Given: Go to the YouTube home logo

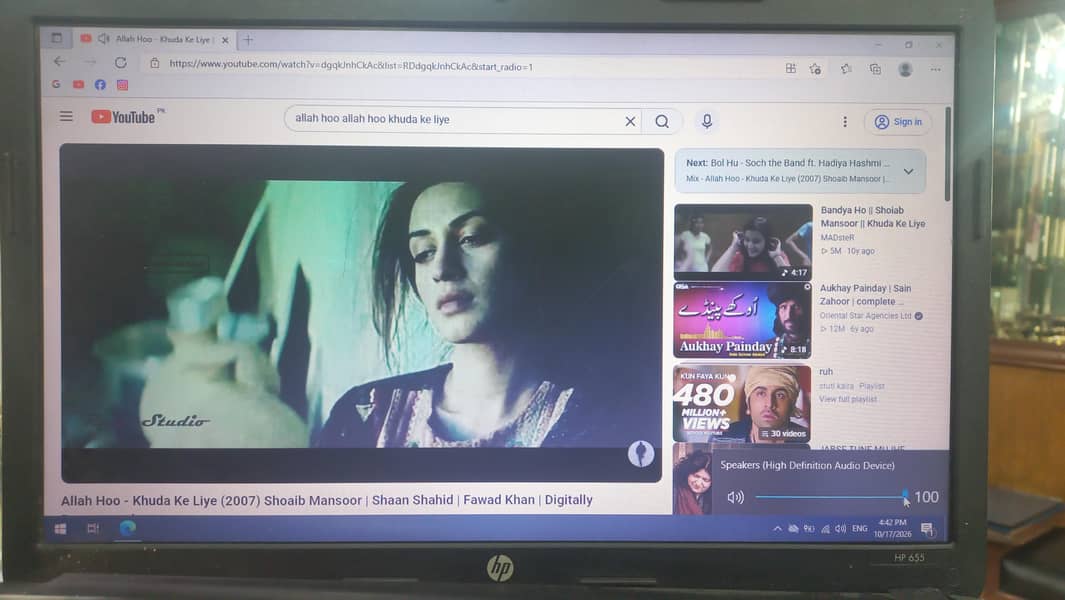Looking at the screenshot, I should (124, 117).
